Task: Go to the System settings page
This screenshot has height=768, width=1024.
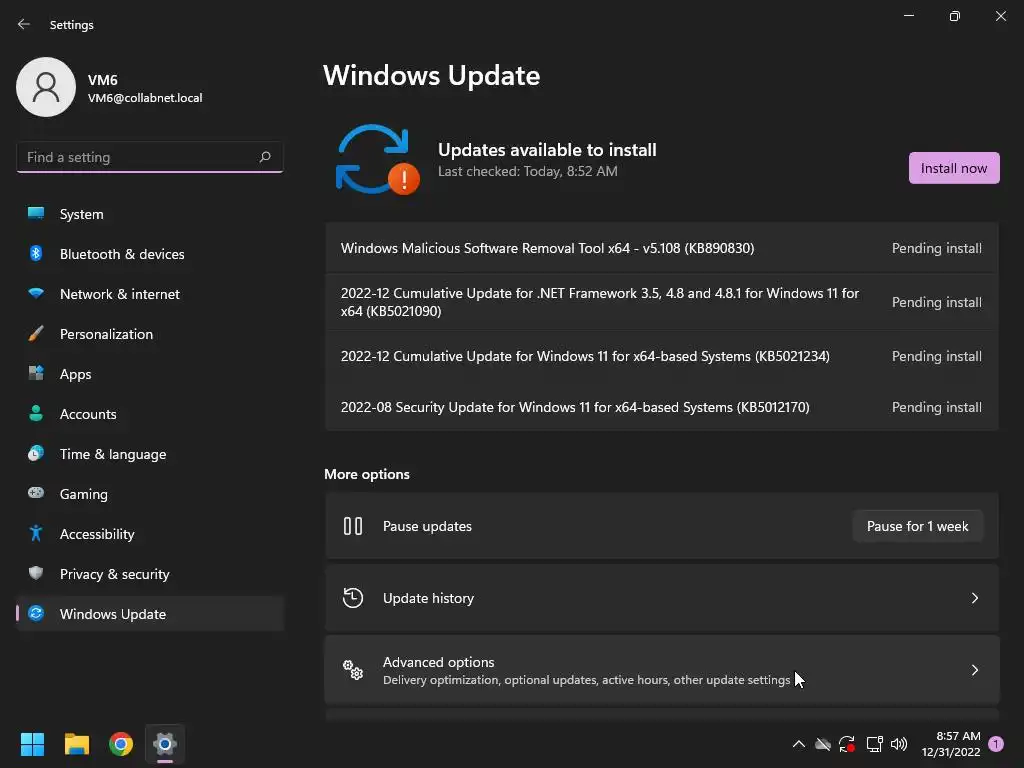Action: click(x=150, y=214)
